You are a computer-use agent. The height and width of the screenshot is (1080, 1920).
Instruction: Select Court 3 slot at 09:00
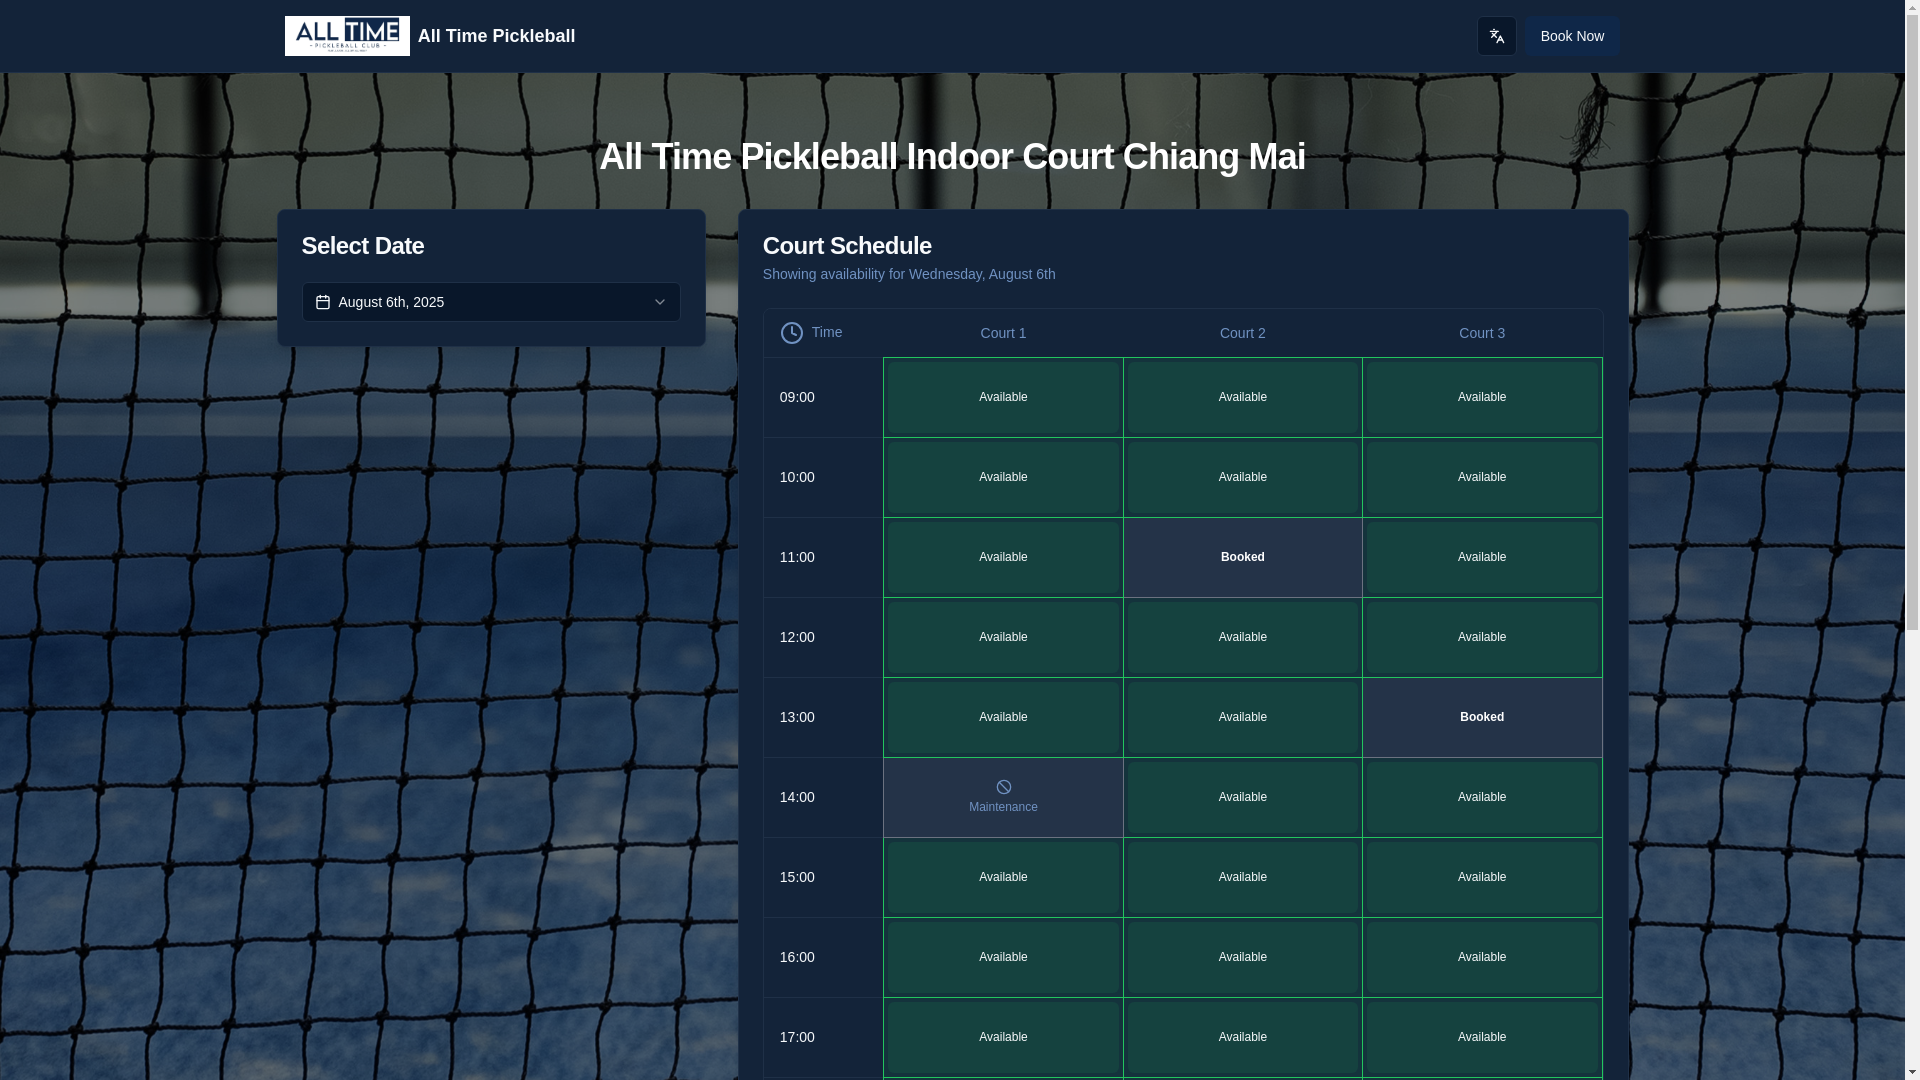[1482, 397]
